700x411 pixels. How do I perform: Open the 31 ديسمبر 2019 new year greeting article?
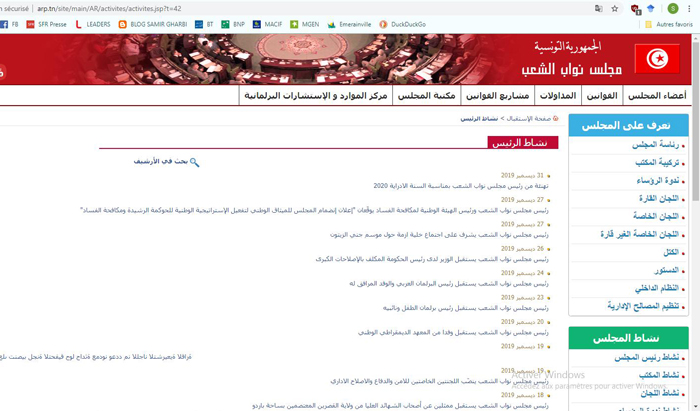(461, 186)
